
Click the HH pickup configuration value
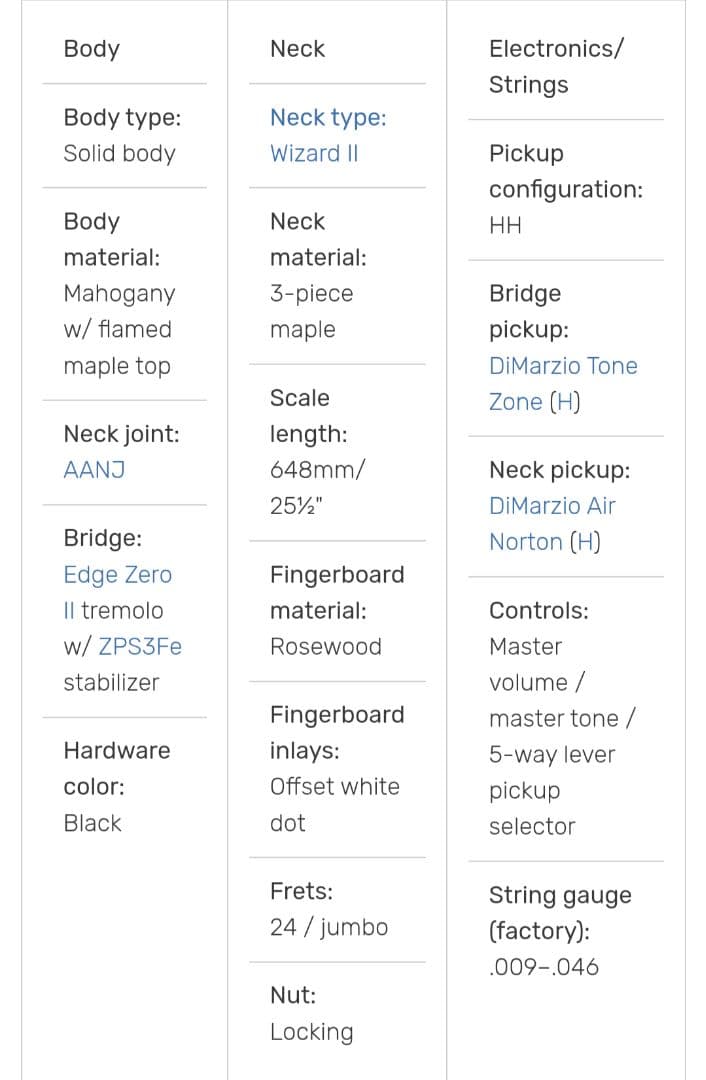point(505,226)
